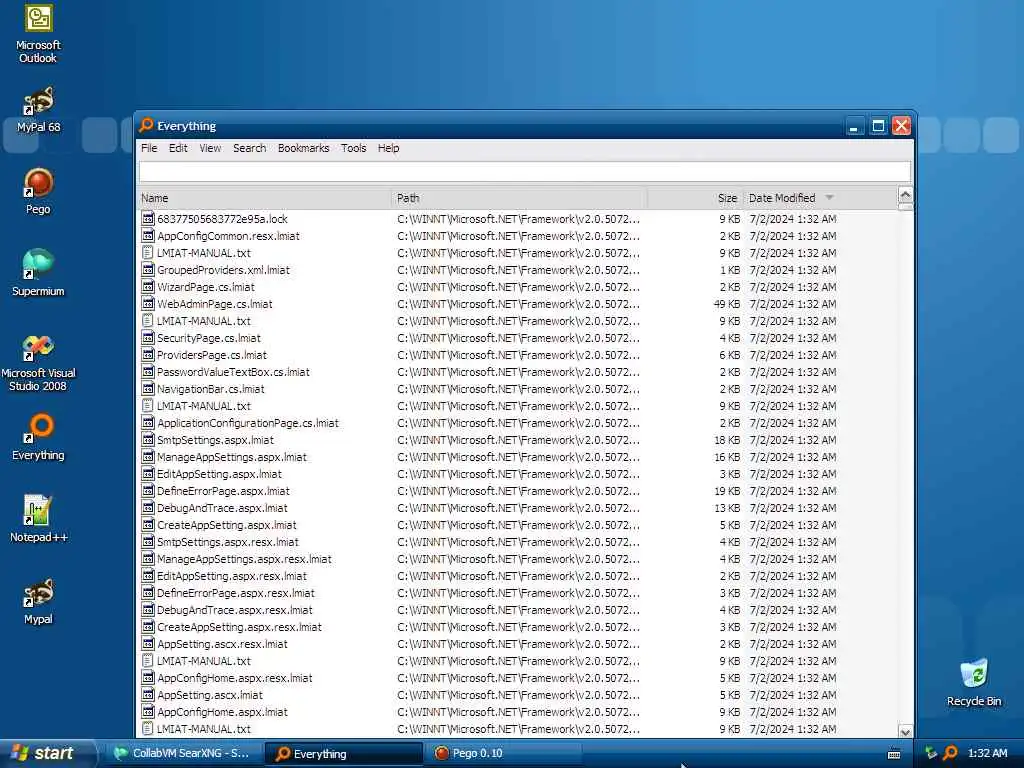Click file icon of 68377505683772e95a.lock

[x=148, y=219]
